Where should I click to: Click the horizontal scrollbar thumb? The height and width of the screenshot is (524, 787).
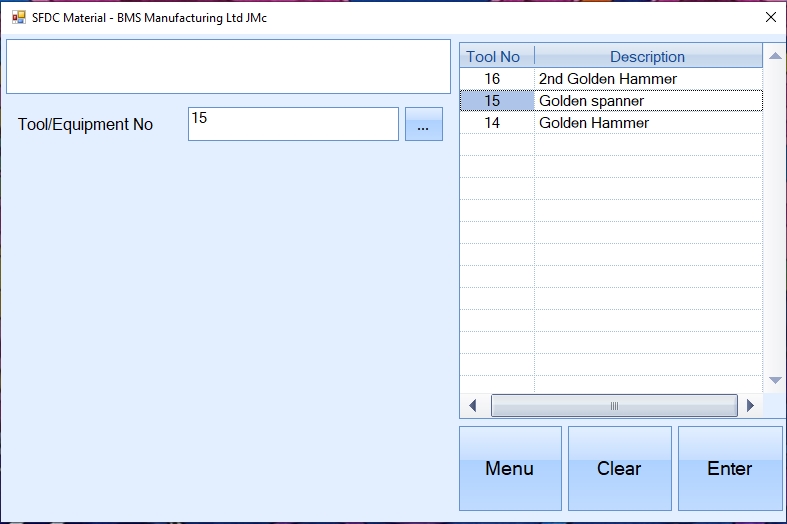(613, 406)
